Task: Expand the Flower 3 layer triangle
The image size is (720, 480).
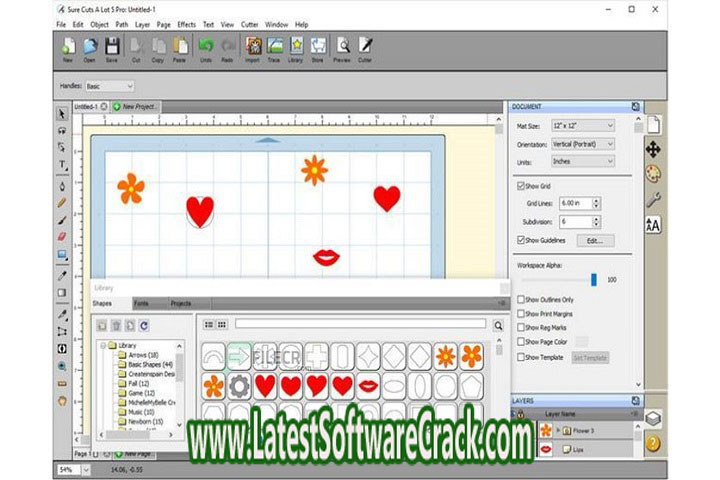Action: point(558,430)
